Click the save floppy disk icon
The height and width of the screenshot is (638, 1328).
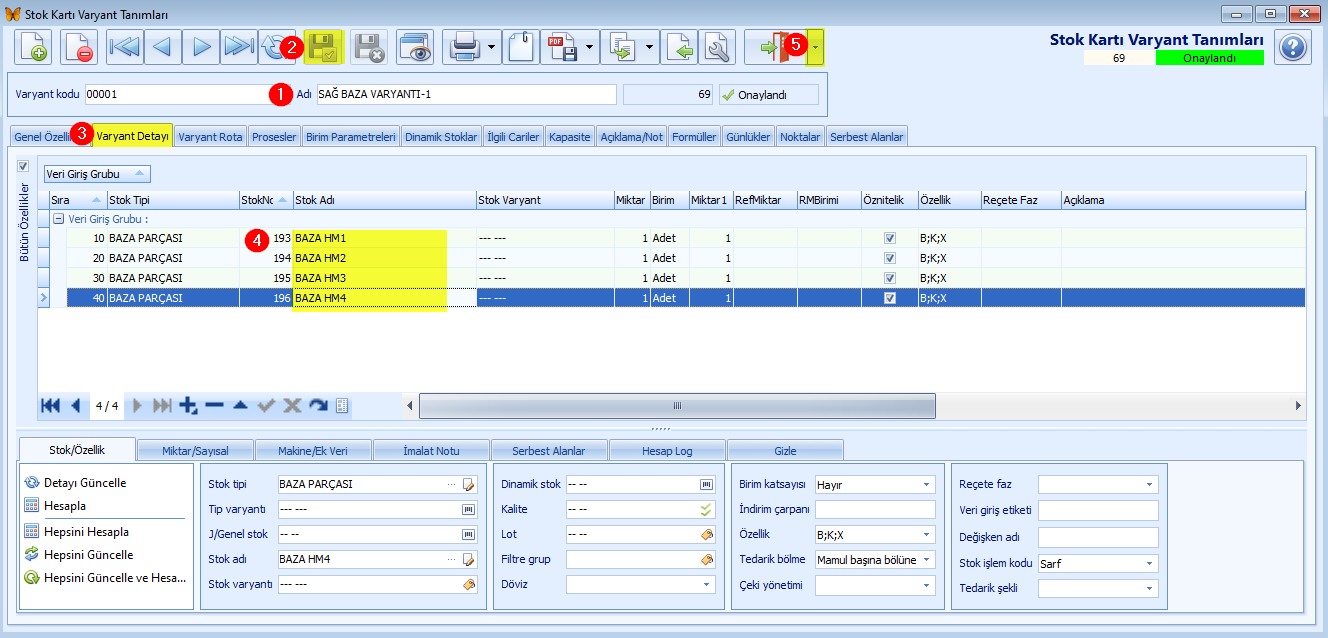(x=324, y=47)
